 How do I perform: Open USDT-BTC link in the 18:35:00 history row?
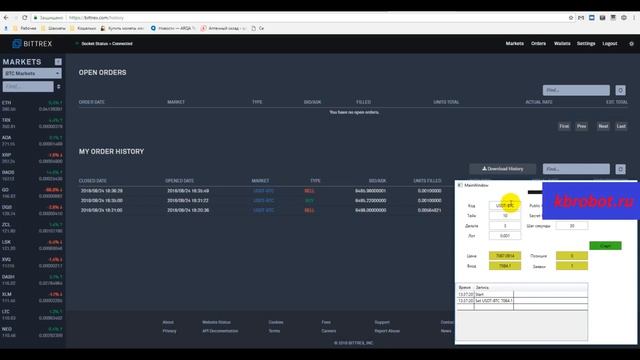pos(263,201)
